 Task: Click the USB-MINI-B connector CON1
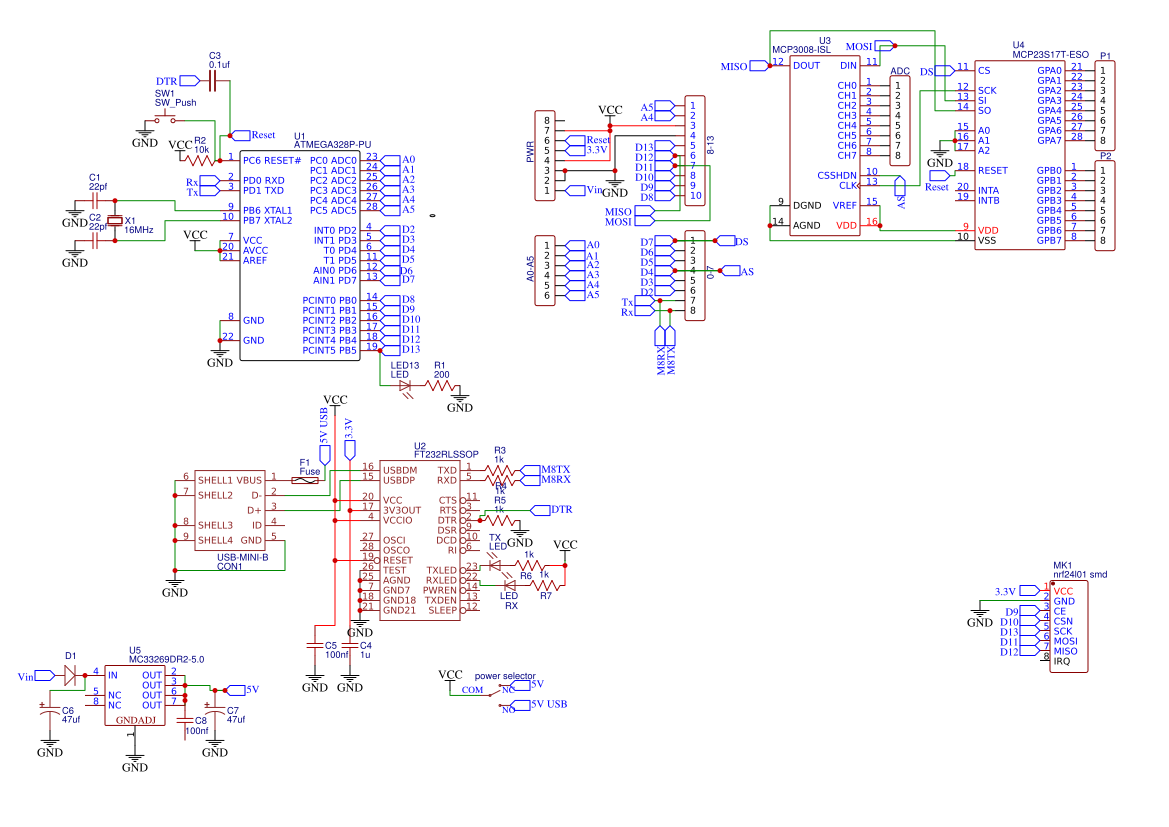230,510
